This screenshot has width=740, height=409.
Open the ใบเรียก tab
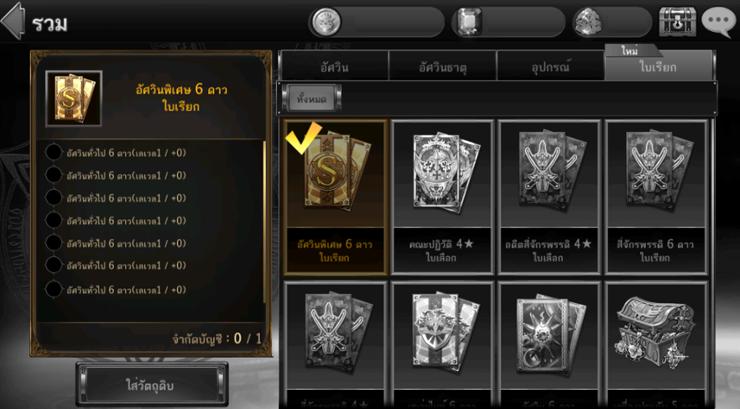click(658, 66)
